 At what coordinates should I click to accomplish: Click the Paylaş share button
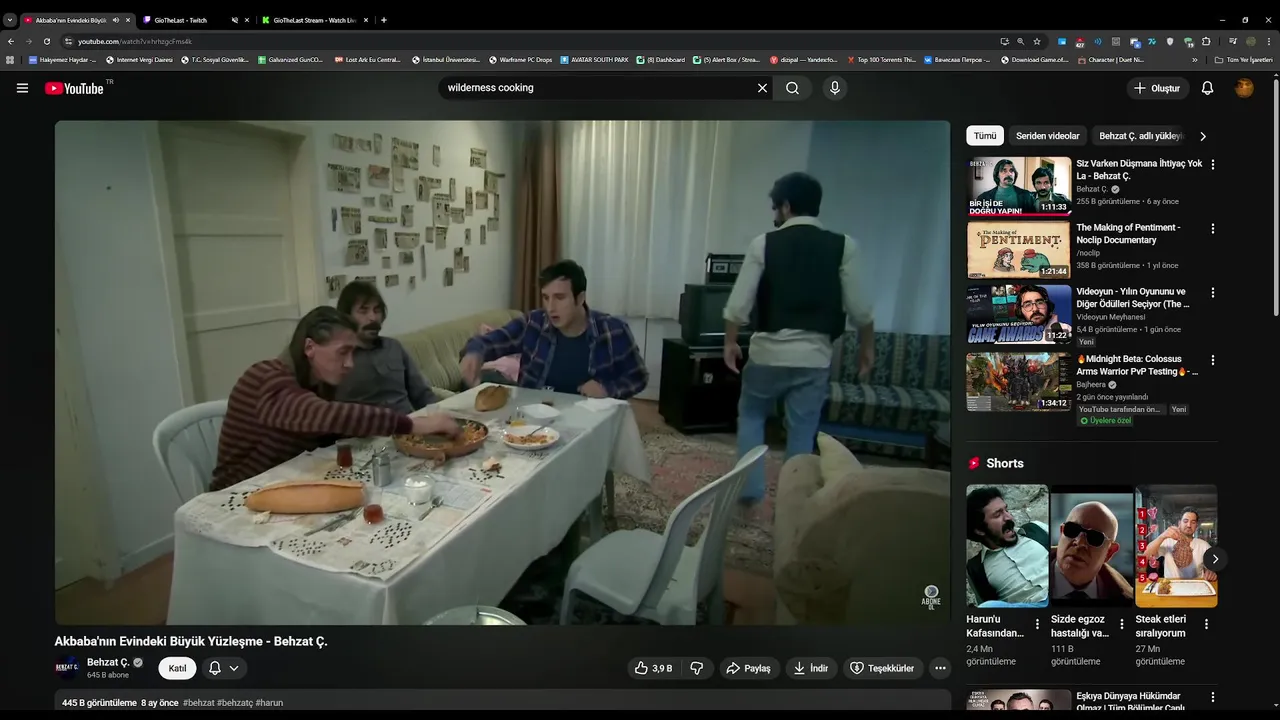[749, 668]
